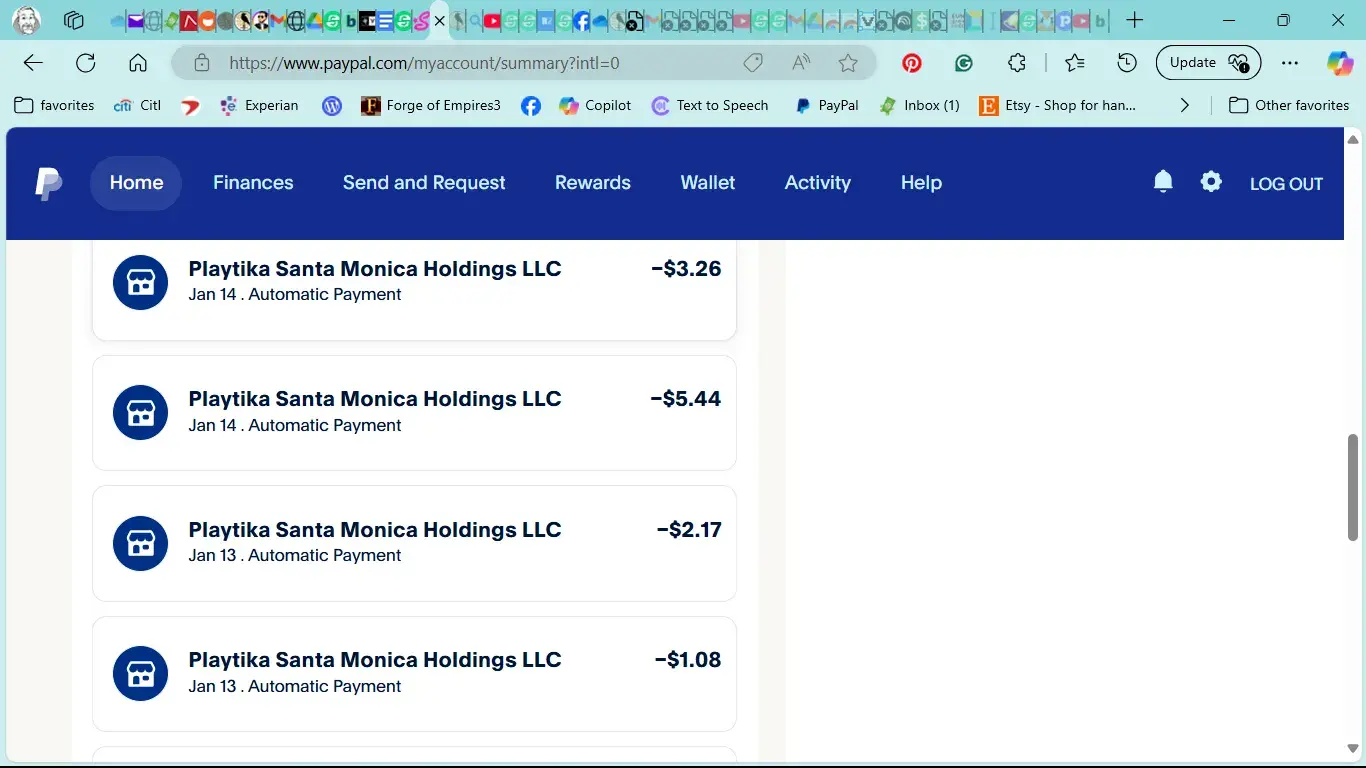The image size is (1366, 768).
Task: Open the Activity tab
Action: (817, 183)
